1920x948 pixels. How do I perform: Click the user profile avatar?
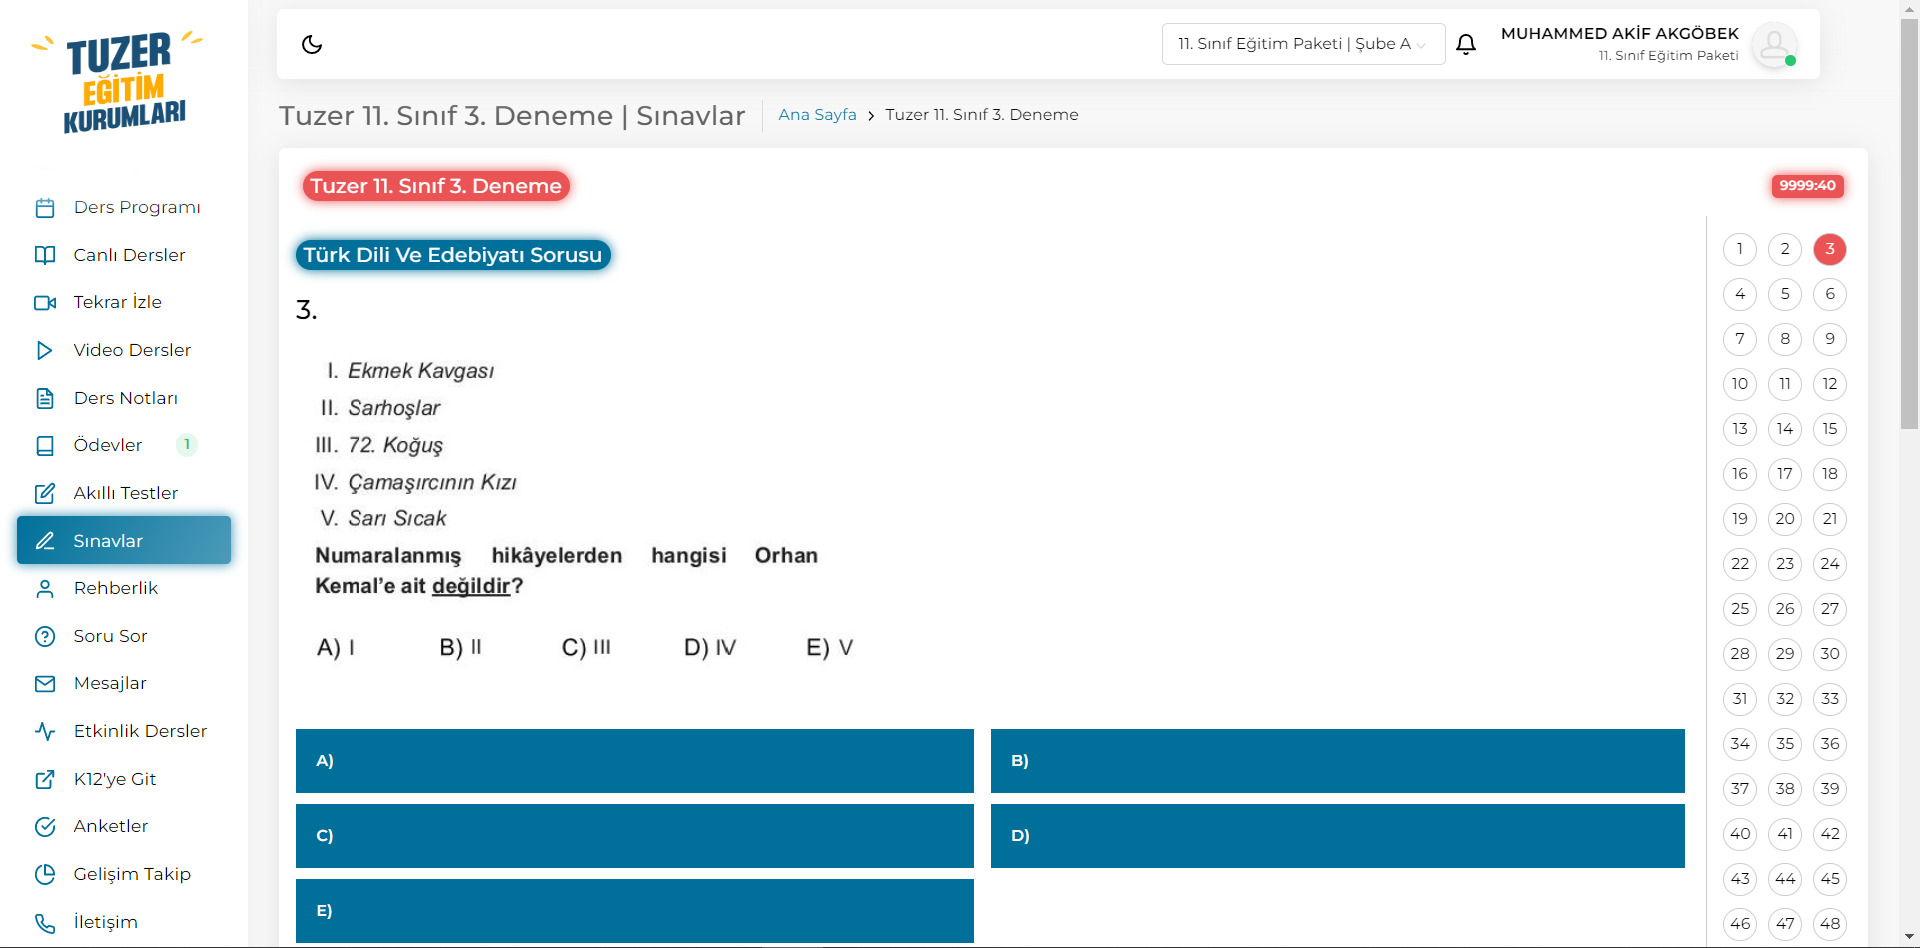pos(1774,45)
